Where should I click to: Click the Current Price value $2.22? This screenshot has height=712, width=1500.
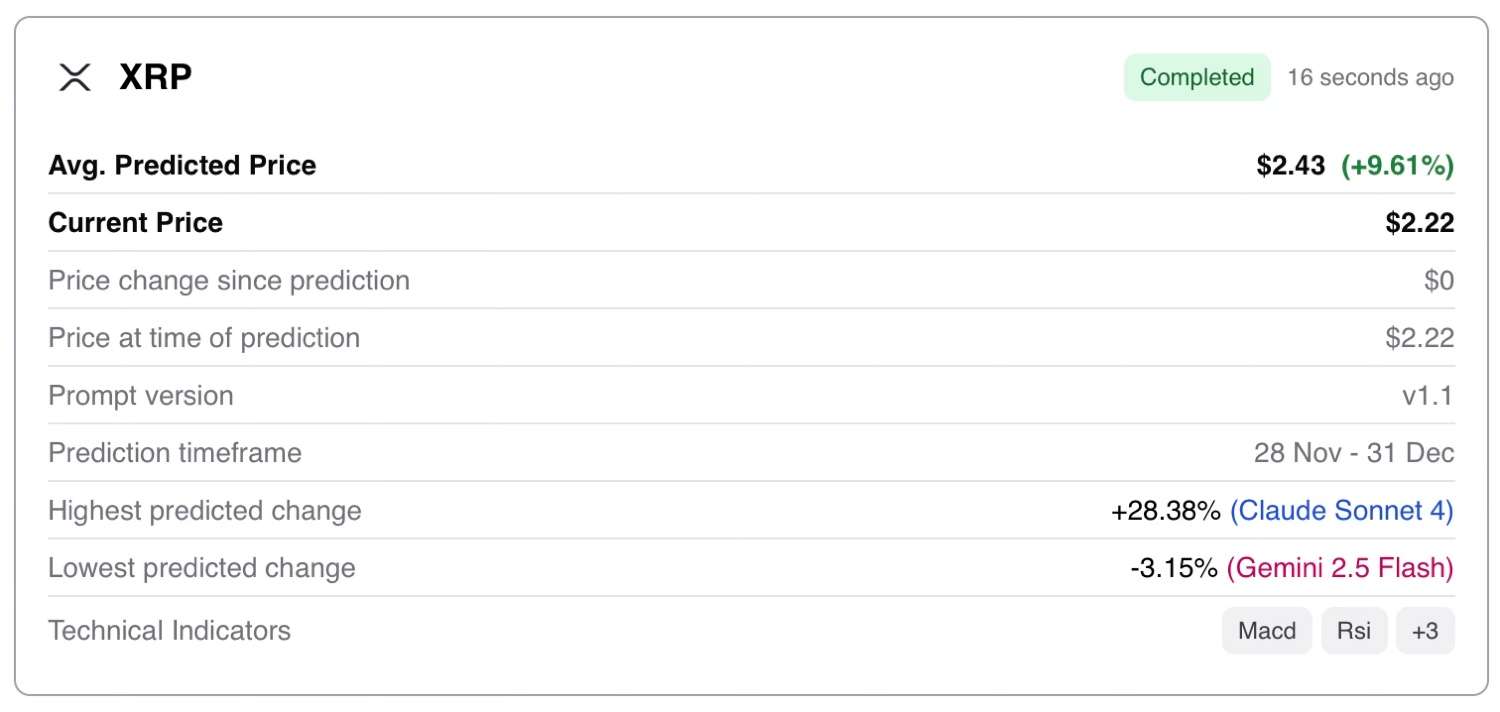(x=1419, y=223)
